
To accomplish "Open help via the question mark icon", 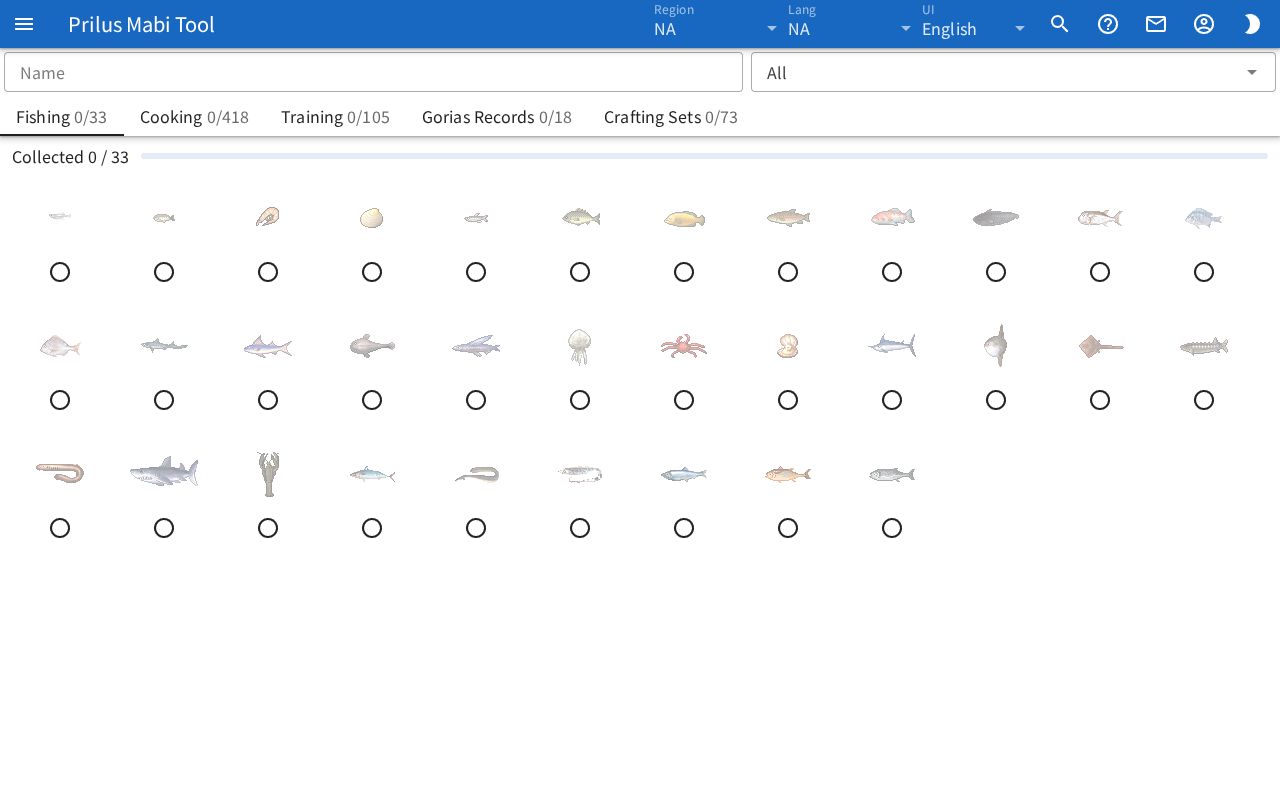I will pos(1108,24).
